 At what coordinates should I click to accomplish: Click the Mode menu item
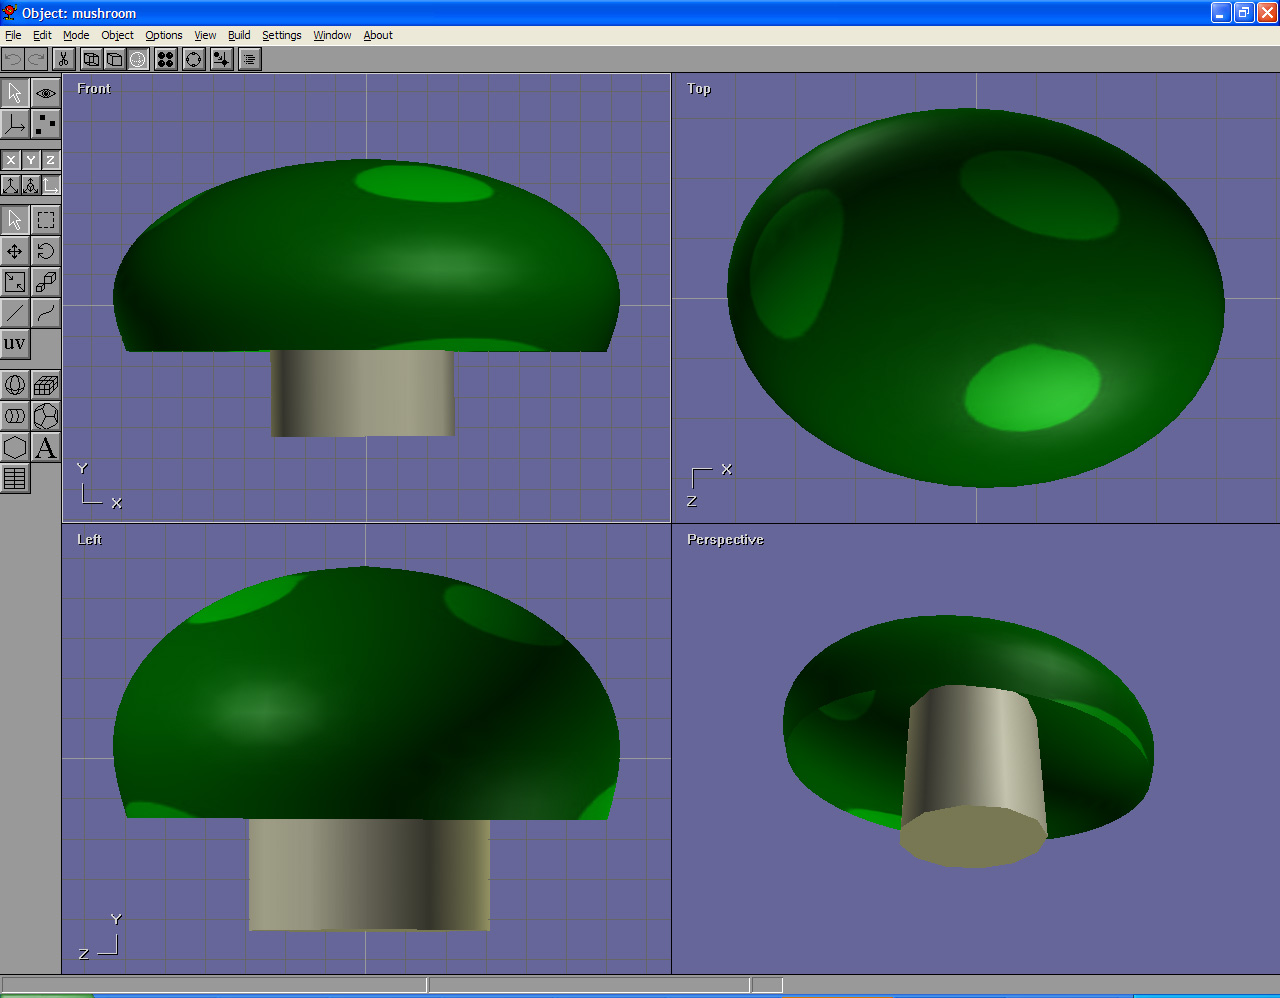[x=76, y=35]
